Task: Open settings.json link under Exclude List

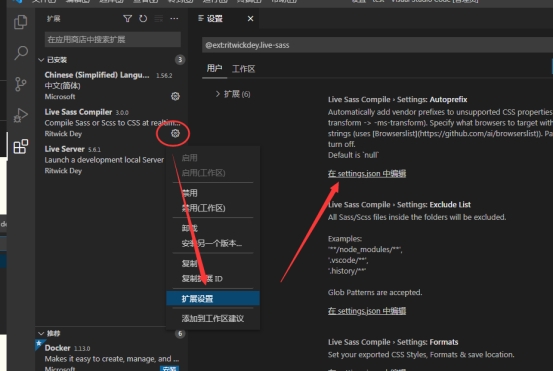Action: [367, 311]
